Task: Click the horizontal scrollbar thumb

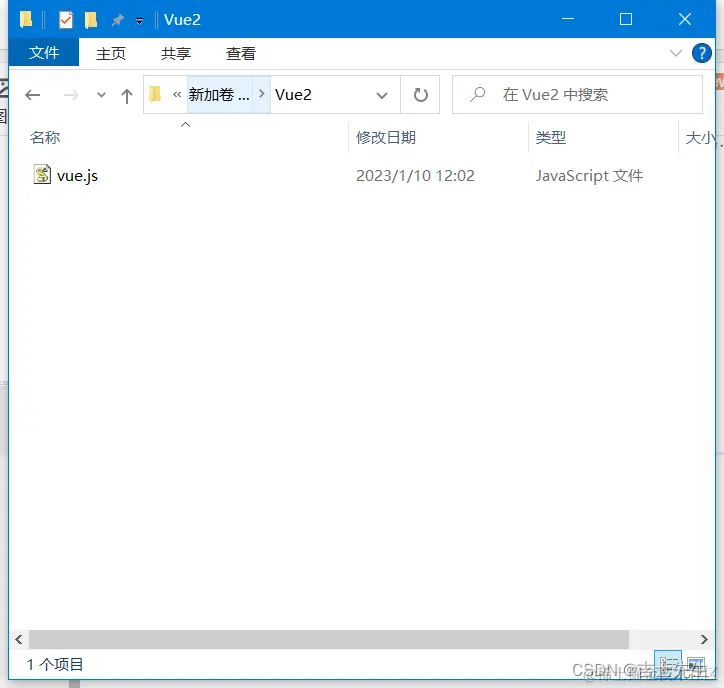Action: click(x=329, y=640)
